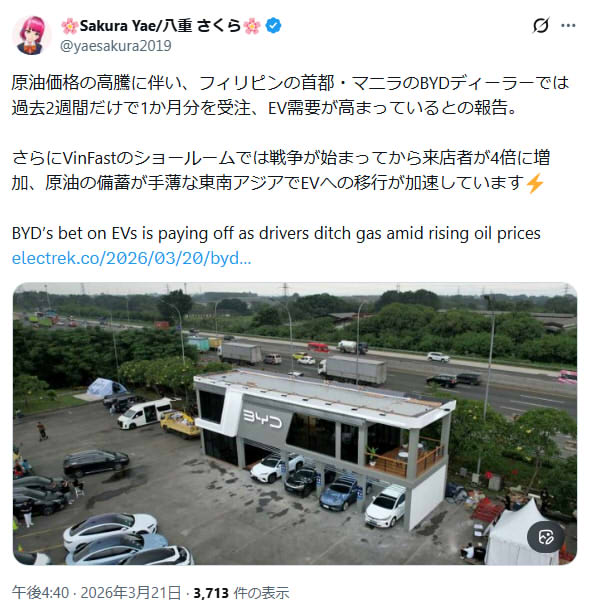The width and height of the screenshot is (590, 603).
Task: Open the @yaesakura2019 handle link
Action: (x=116, y=46)
